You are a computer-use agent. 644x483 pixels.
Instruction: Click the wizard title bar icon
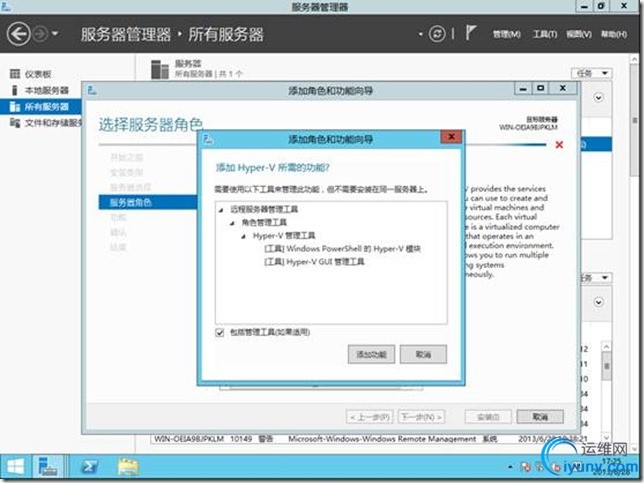[x=92, y=90]
